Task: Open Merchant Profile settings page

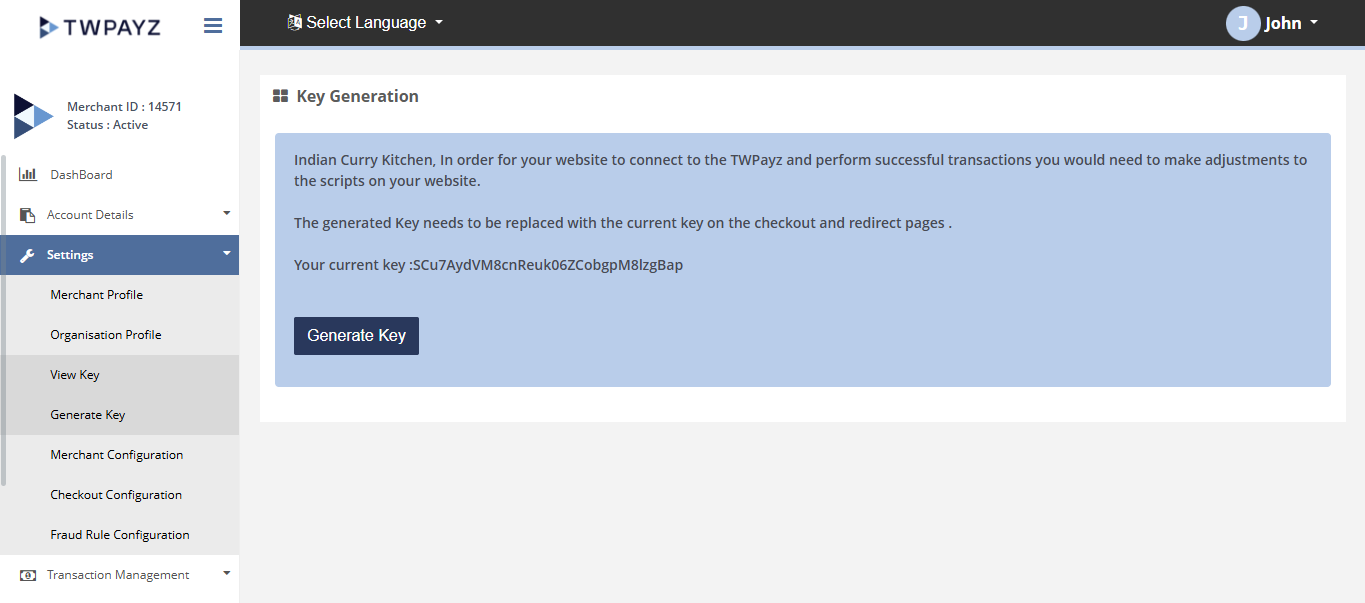Action: [x=97, y=295]
